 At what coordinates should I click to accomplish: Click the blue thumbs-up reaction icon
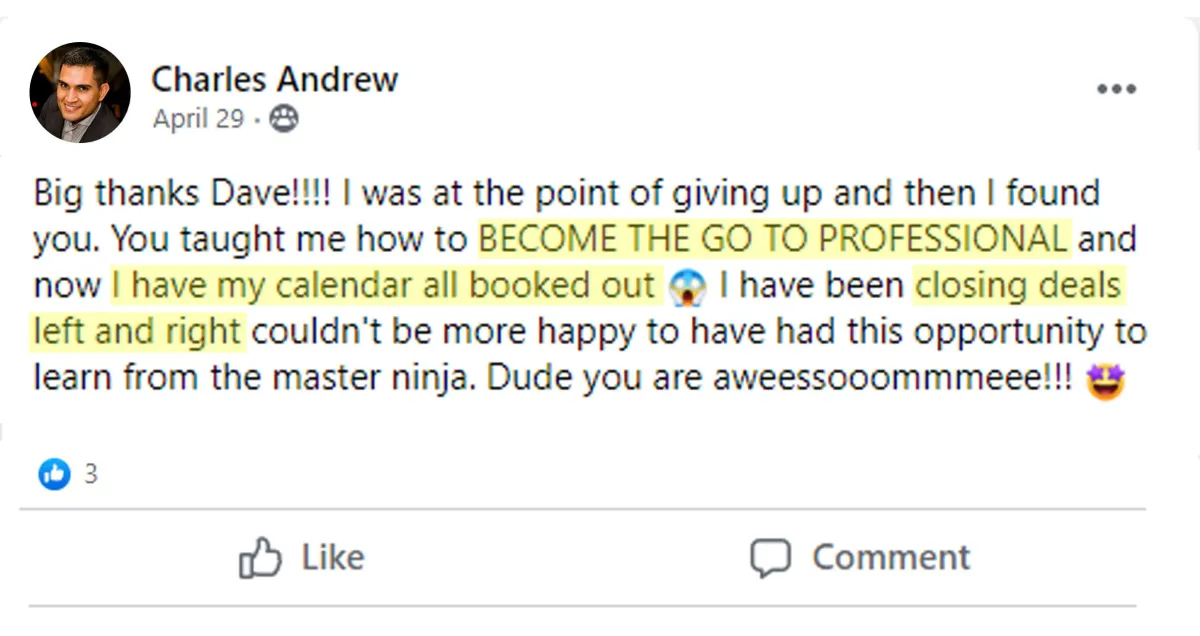[x=55, y=474]
